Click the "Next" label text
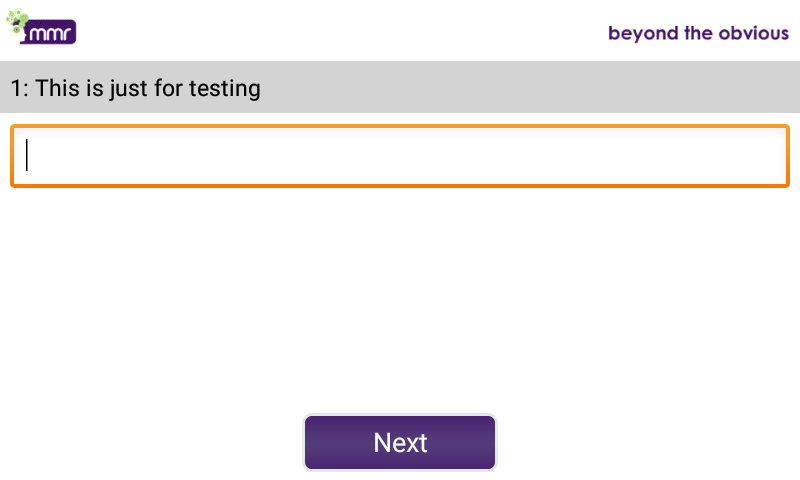 click(400, 443)
